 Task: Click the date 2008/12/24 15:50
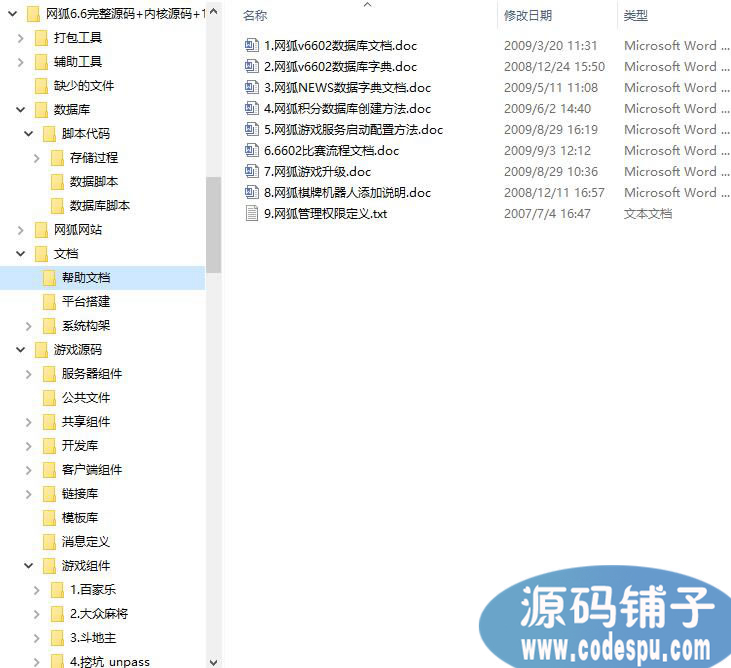tap(554, 67)
